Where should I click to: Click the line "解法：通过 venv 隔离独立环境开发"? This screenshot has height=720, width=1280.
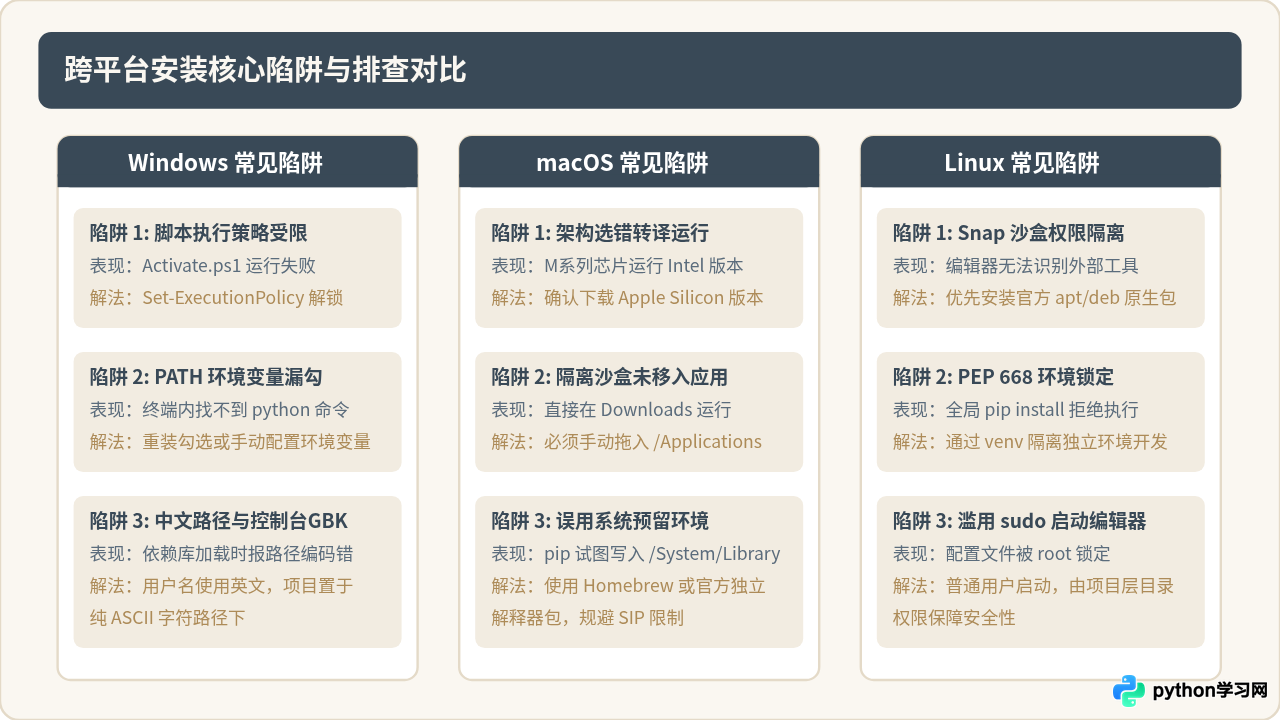tap(1030, 442)
